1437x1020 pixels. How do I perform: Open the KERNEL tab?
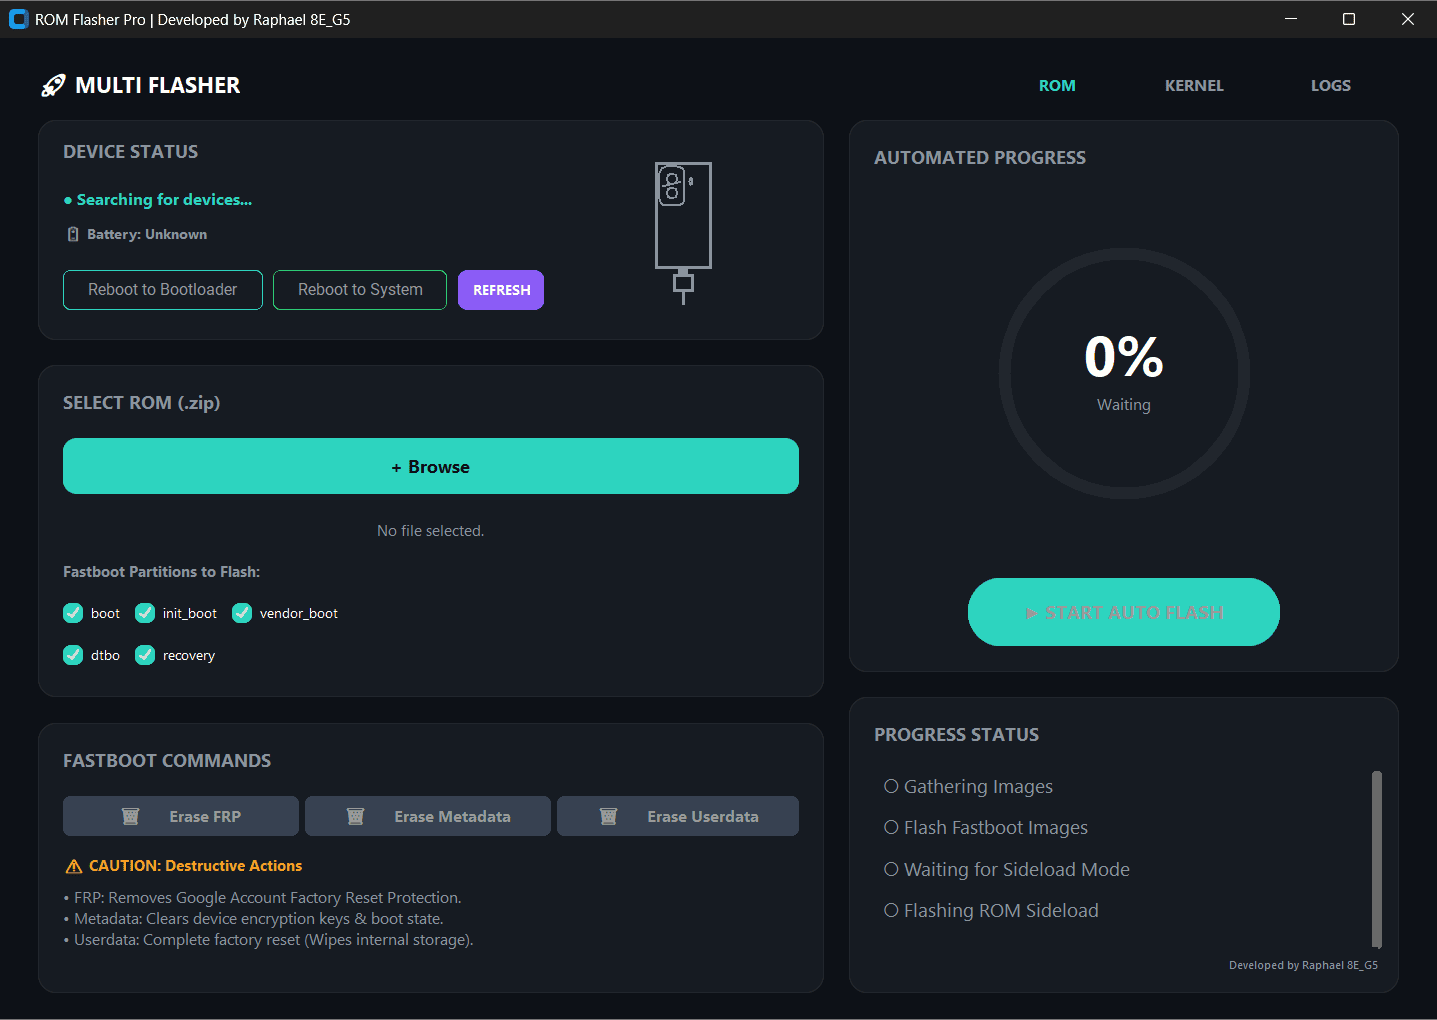(1194, 86)
